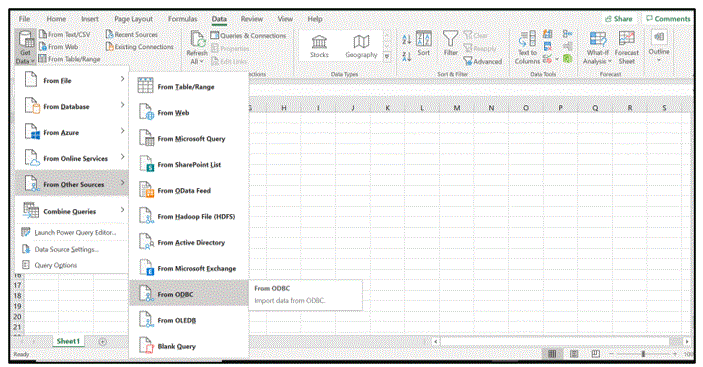Switch to the Formulas tab

(x=182, y=19)
